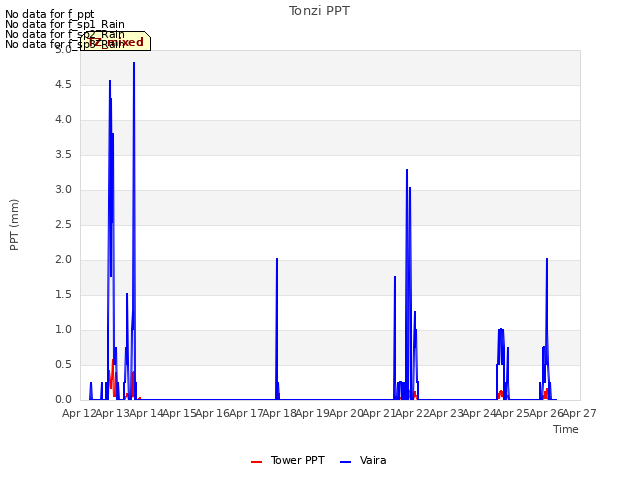The height and width of the screenshot is (480, 640).
Task: Toggle the Vaira legend entry
Action: point(363,460)
